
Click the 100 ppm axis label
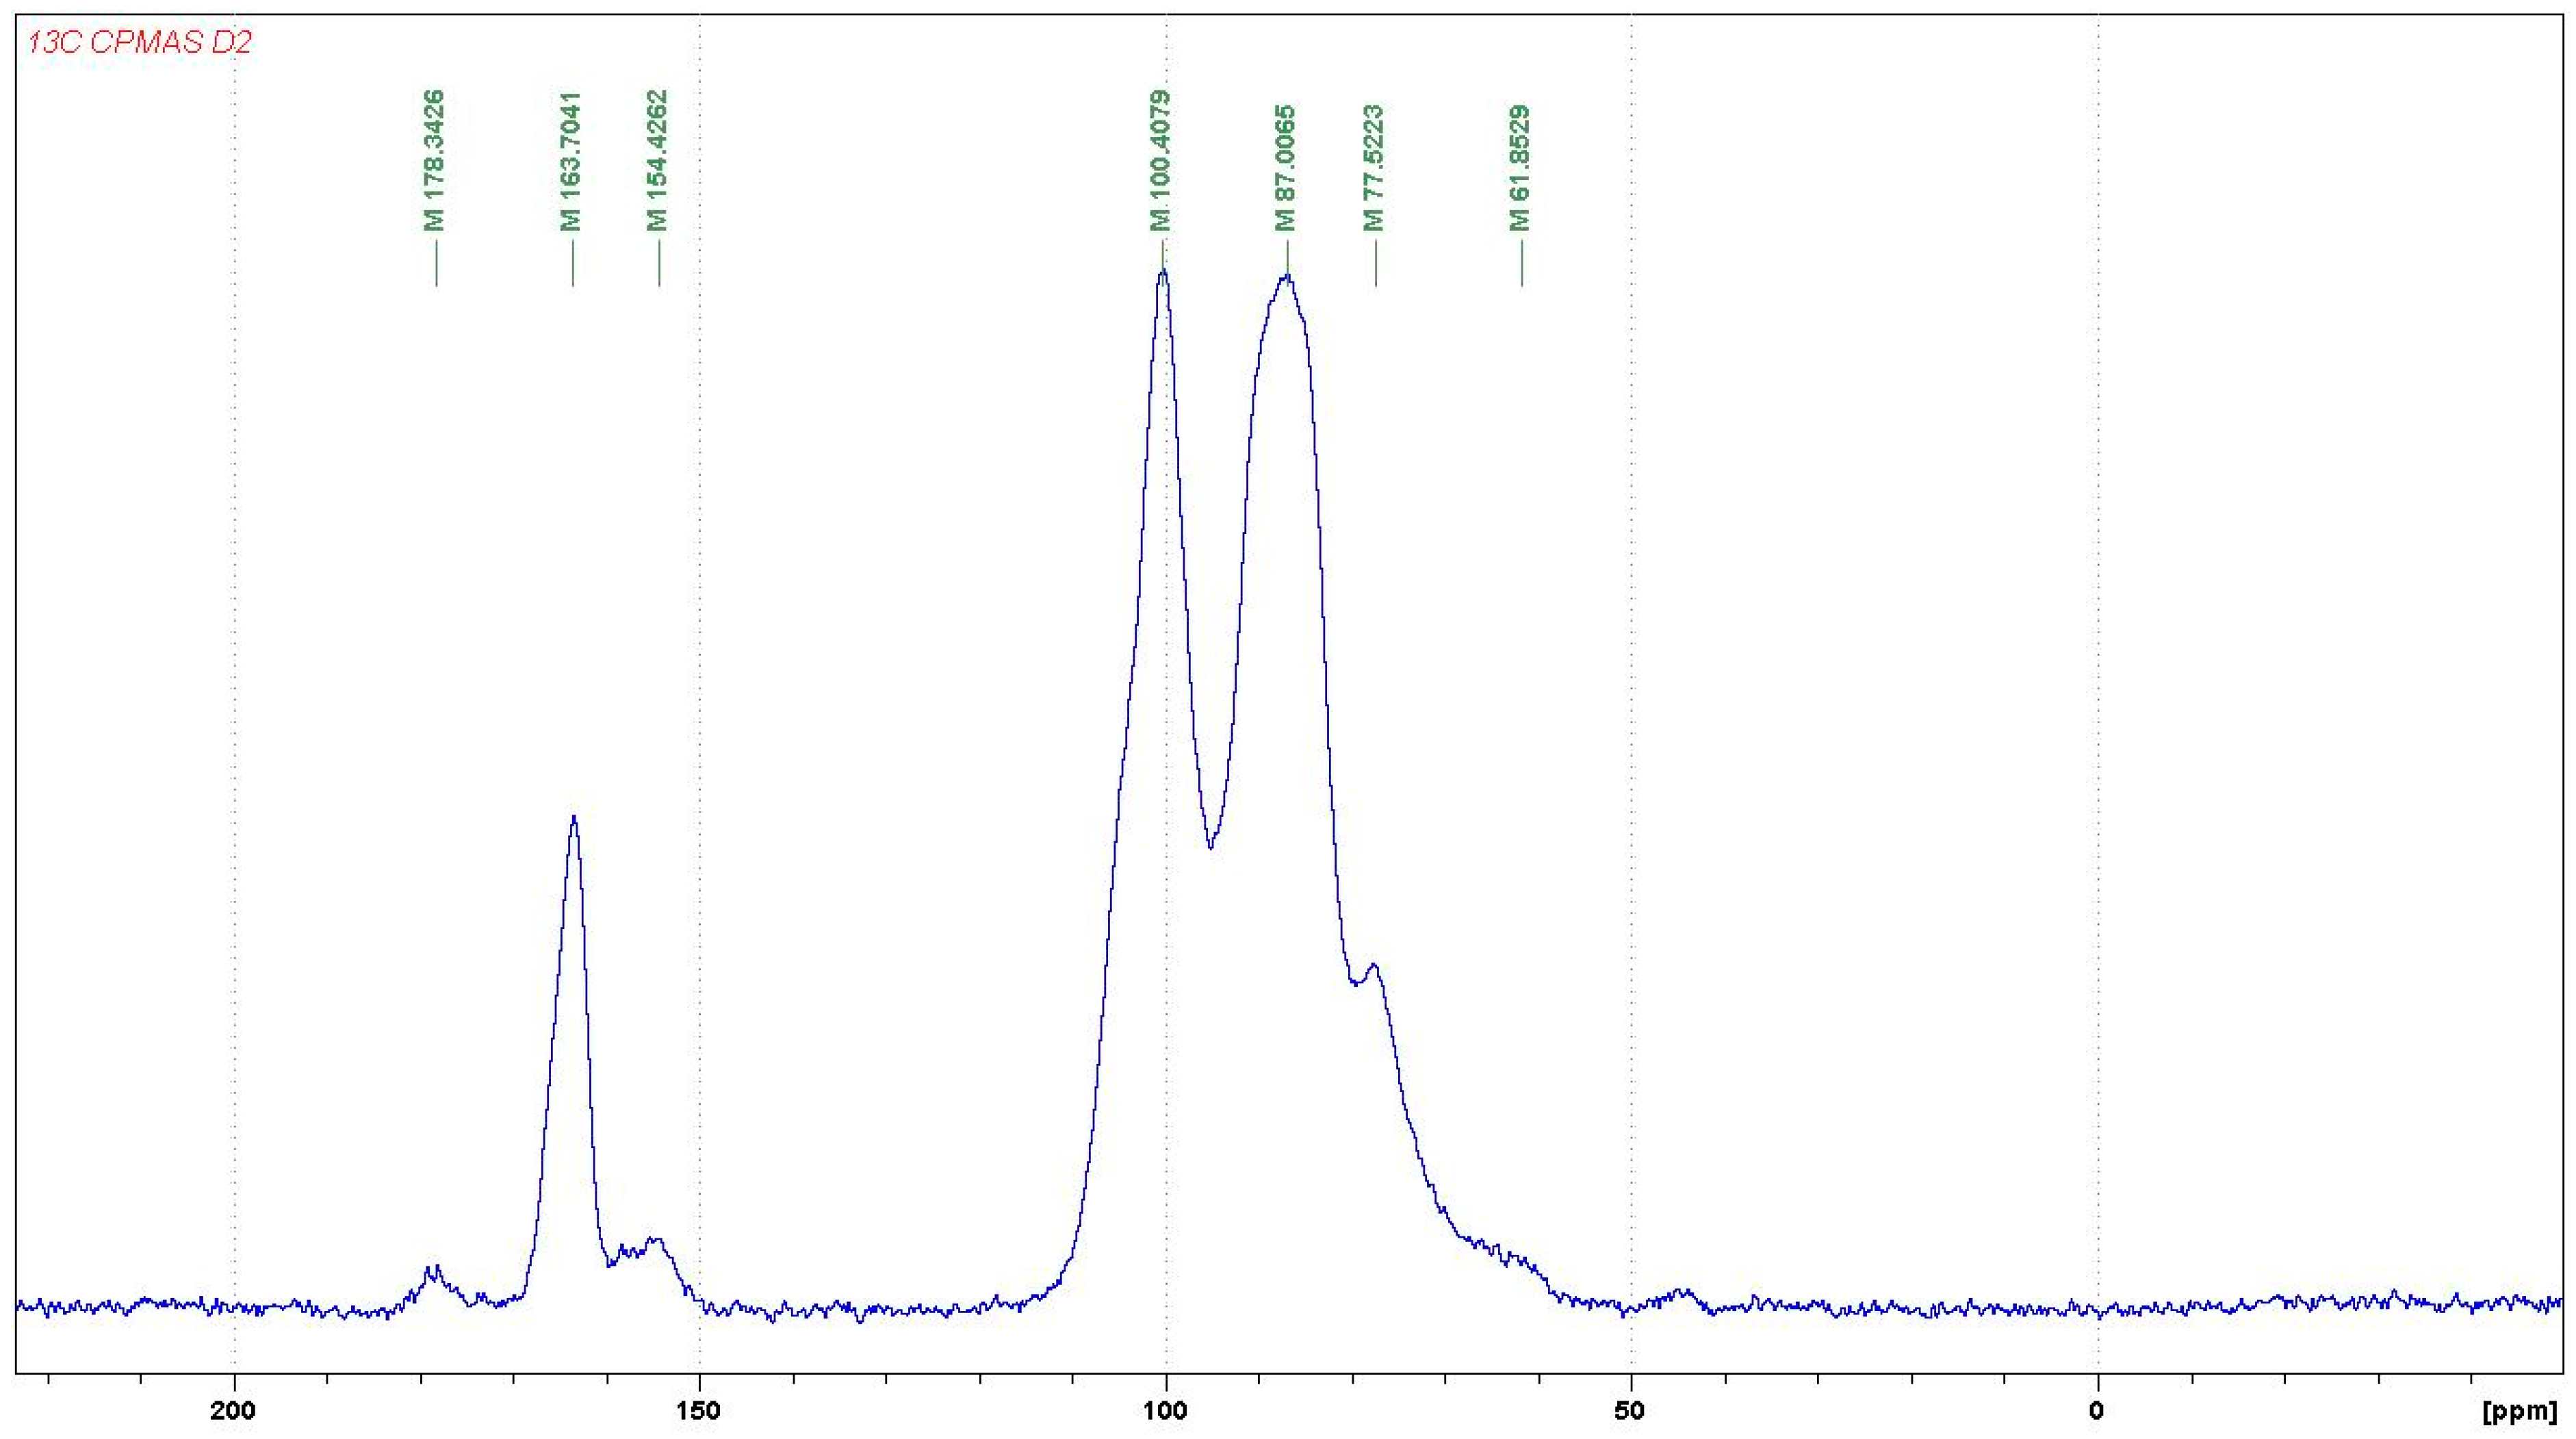(x=1165, y=1411)
